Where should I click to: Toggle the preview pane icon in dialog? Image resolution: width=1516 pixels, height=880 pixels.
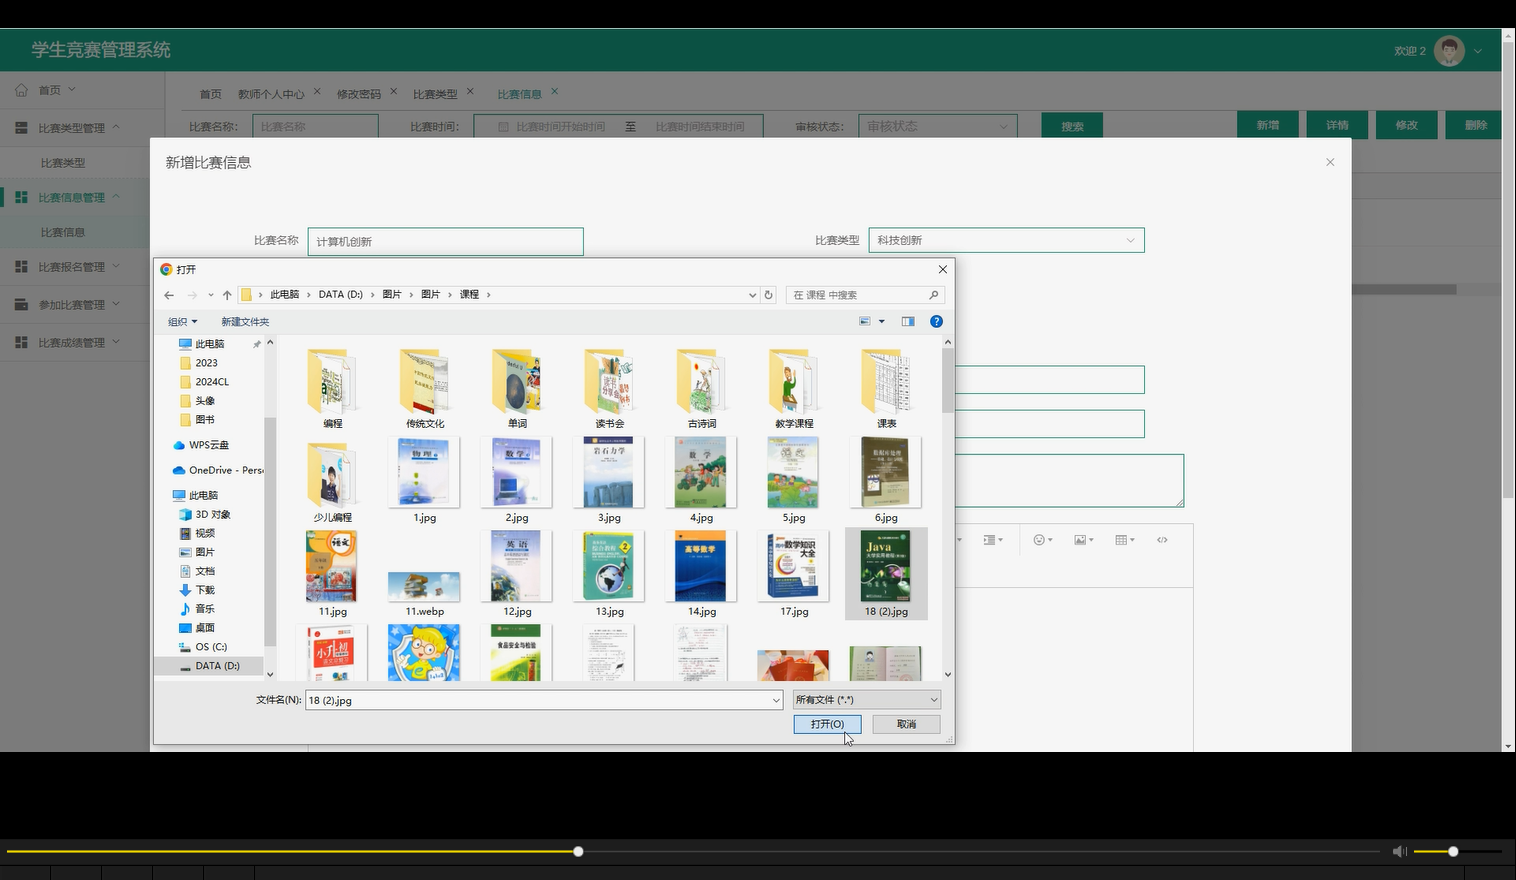point(908,321)
